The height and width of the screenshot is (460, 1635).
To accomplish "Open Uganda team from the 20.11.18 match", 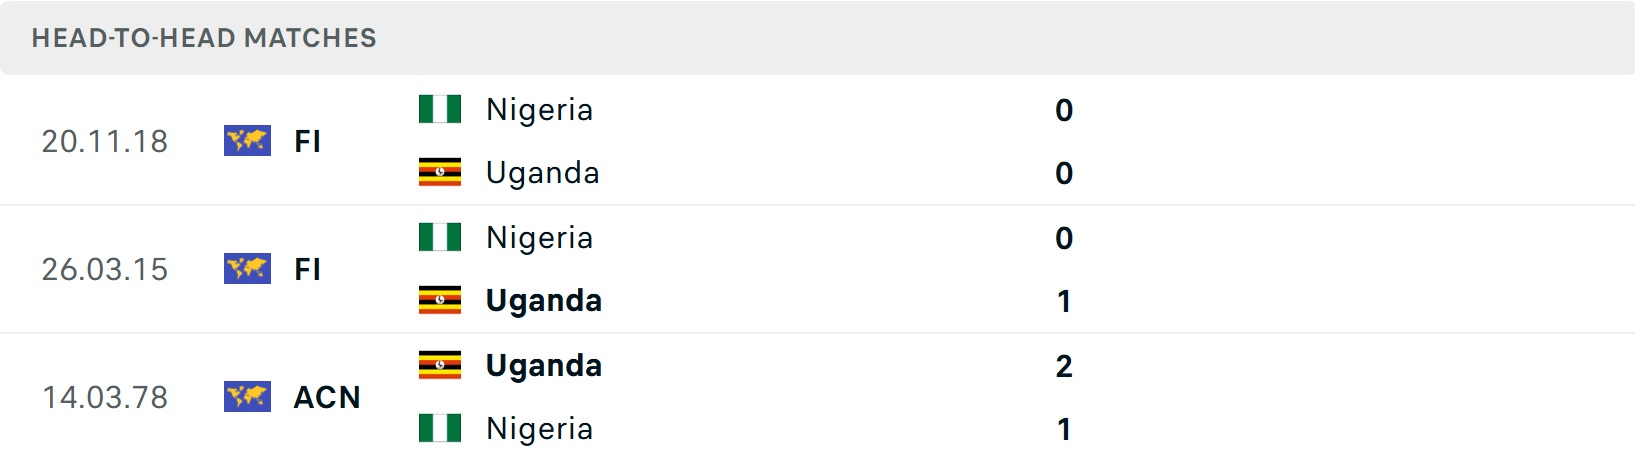I will coord(542,173).
